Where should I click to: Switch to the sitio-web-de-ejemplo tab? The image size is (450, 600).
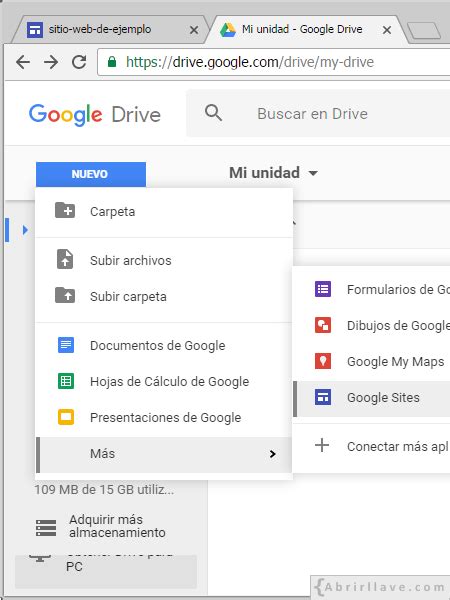click(x=109, y=29)
